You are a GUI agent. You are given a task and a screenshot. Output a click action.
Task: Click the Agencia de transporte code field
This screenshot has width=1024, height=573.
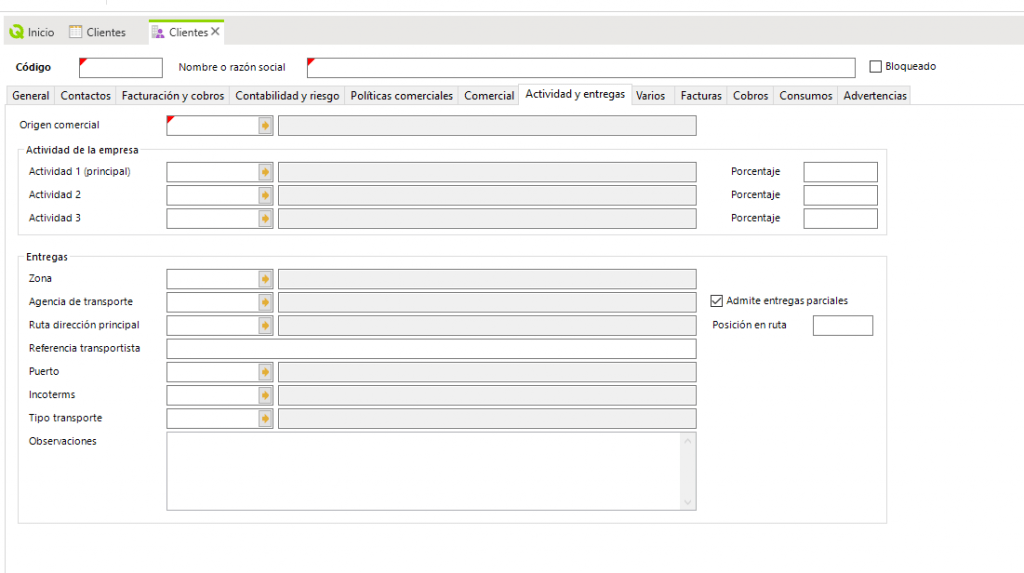point(213,303)
